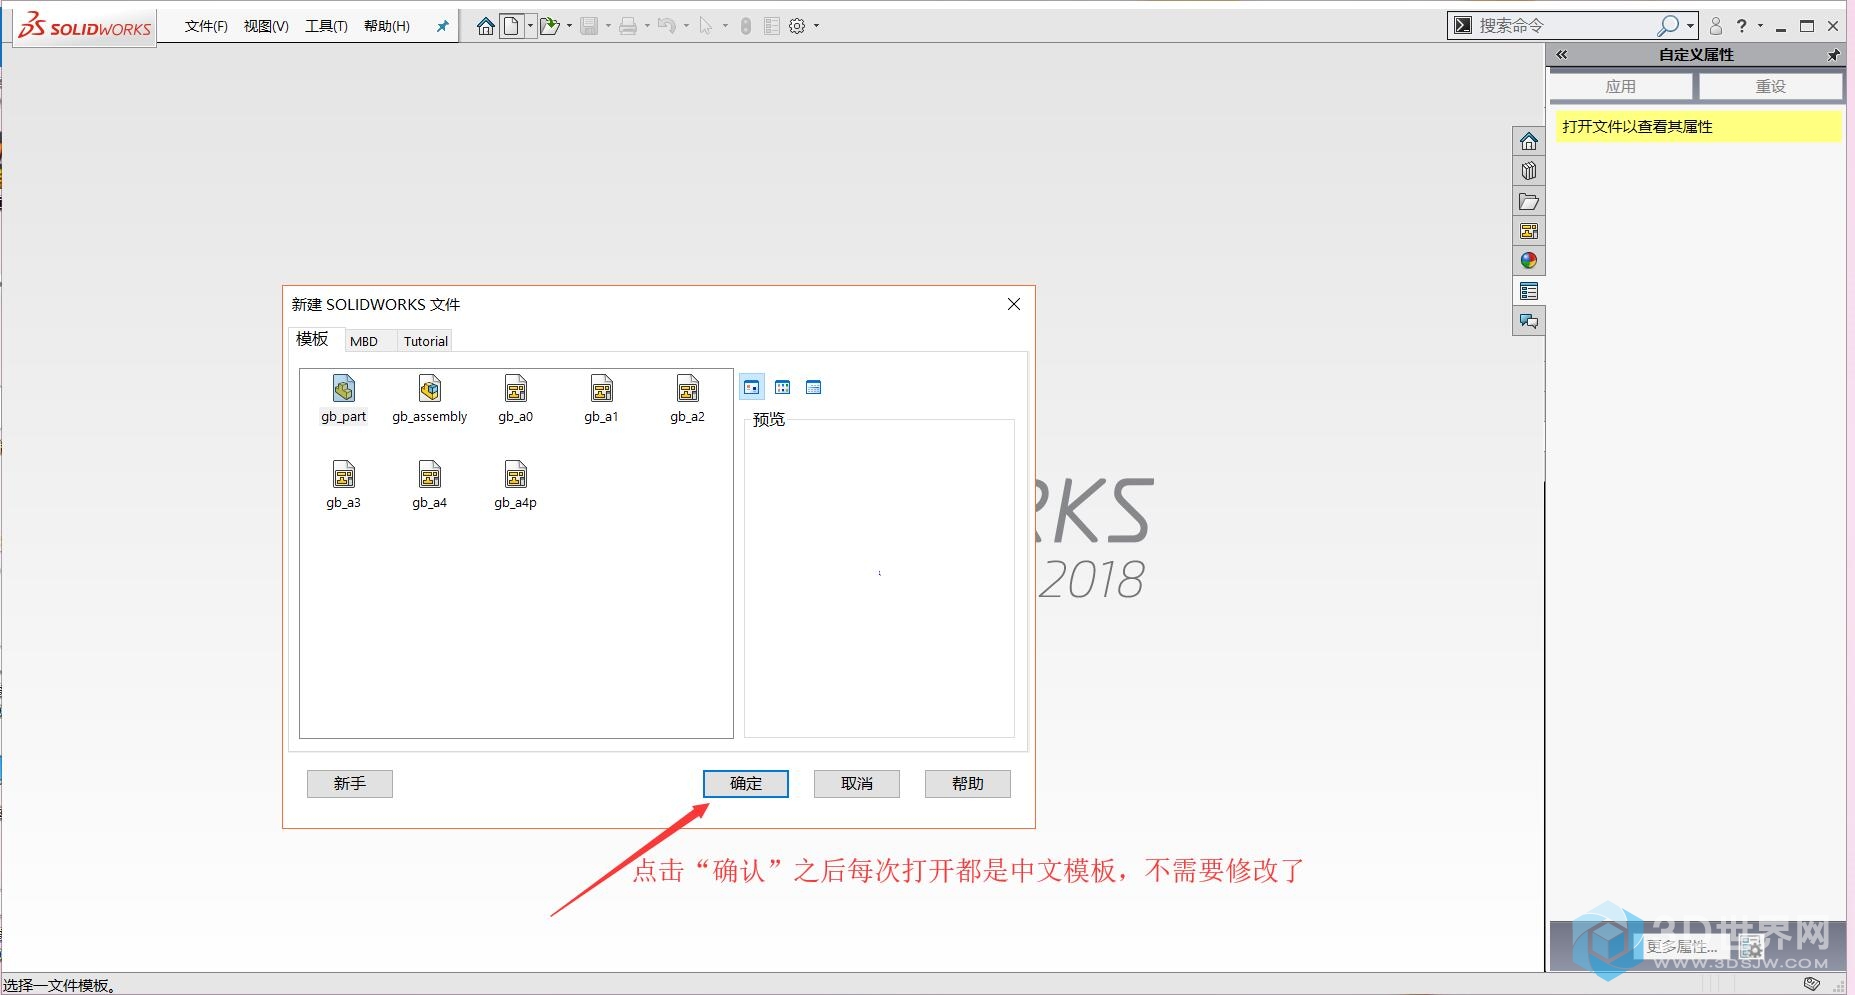Viewport: 1855px width, 995px height.
Task: Open the Appearances color ball tab
Action: coord(1528,261)
